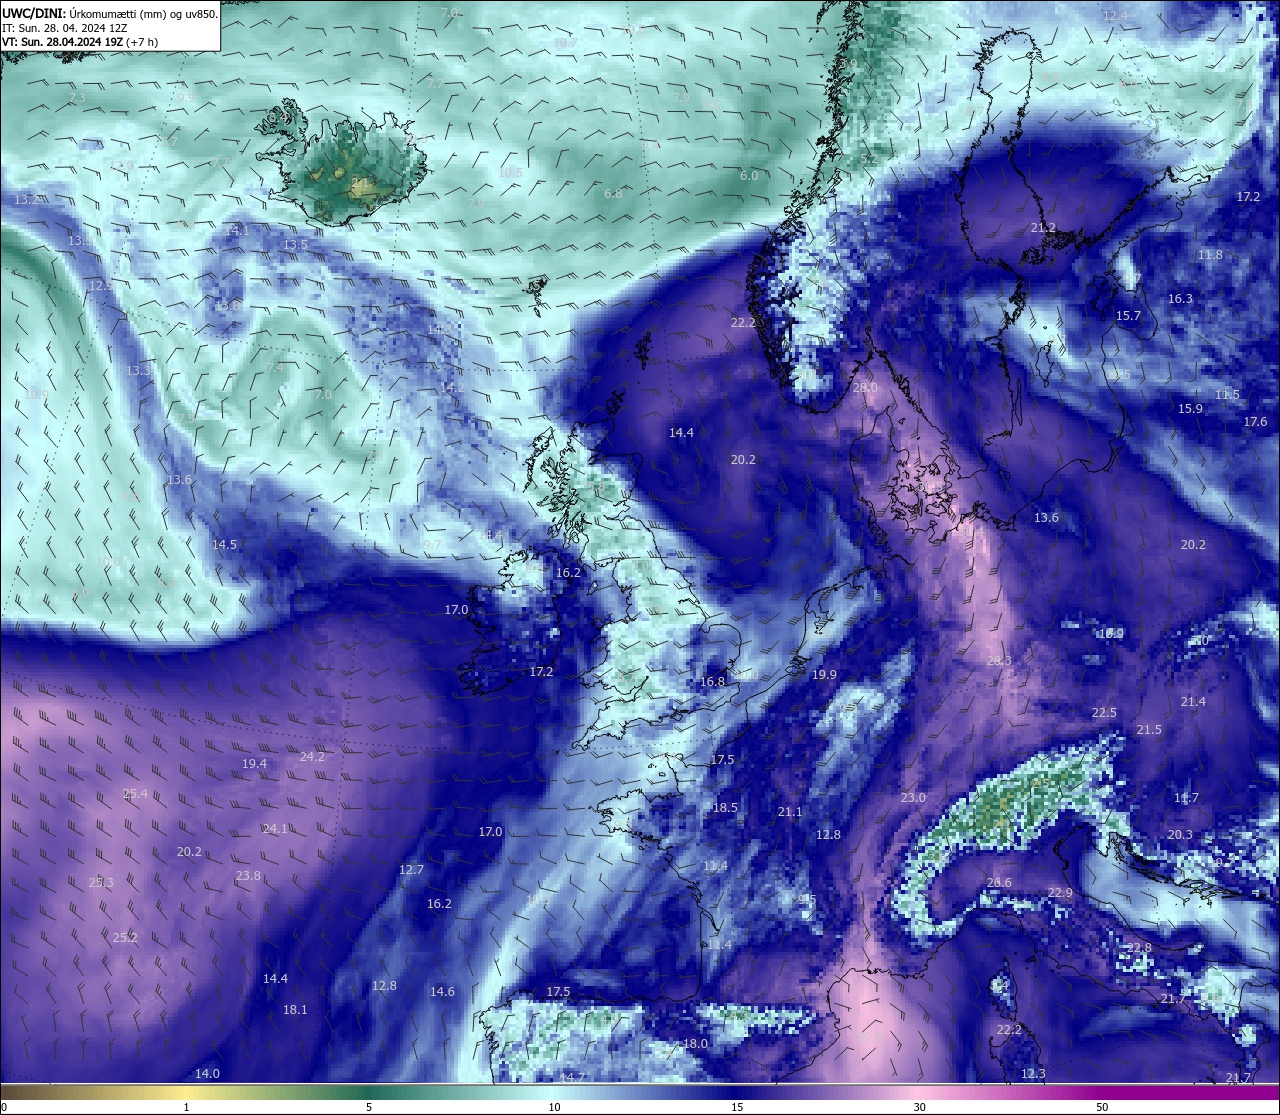
Task: Click the colour scale label 1
Action: tap(186, 1107)
